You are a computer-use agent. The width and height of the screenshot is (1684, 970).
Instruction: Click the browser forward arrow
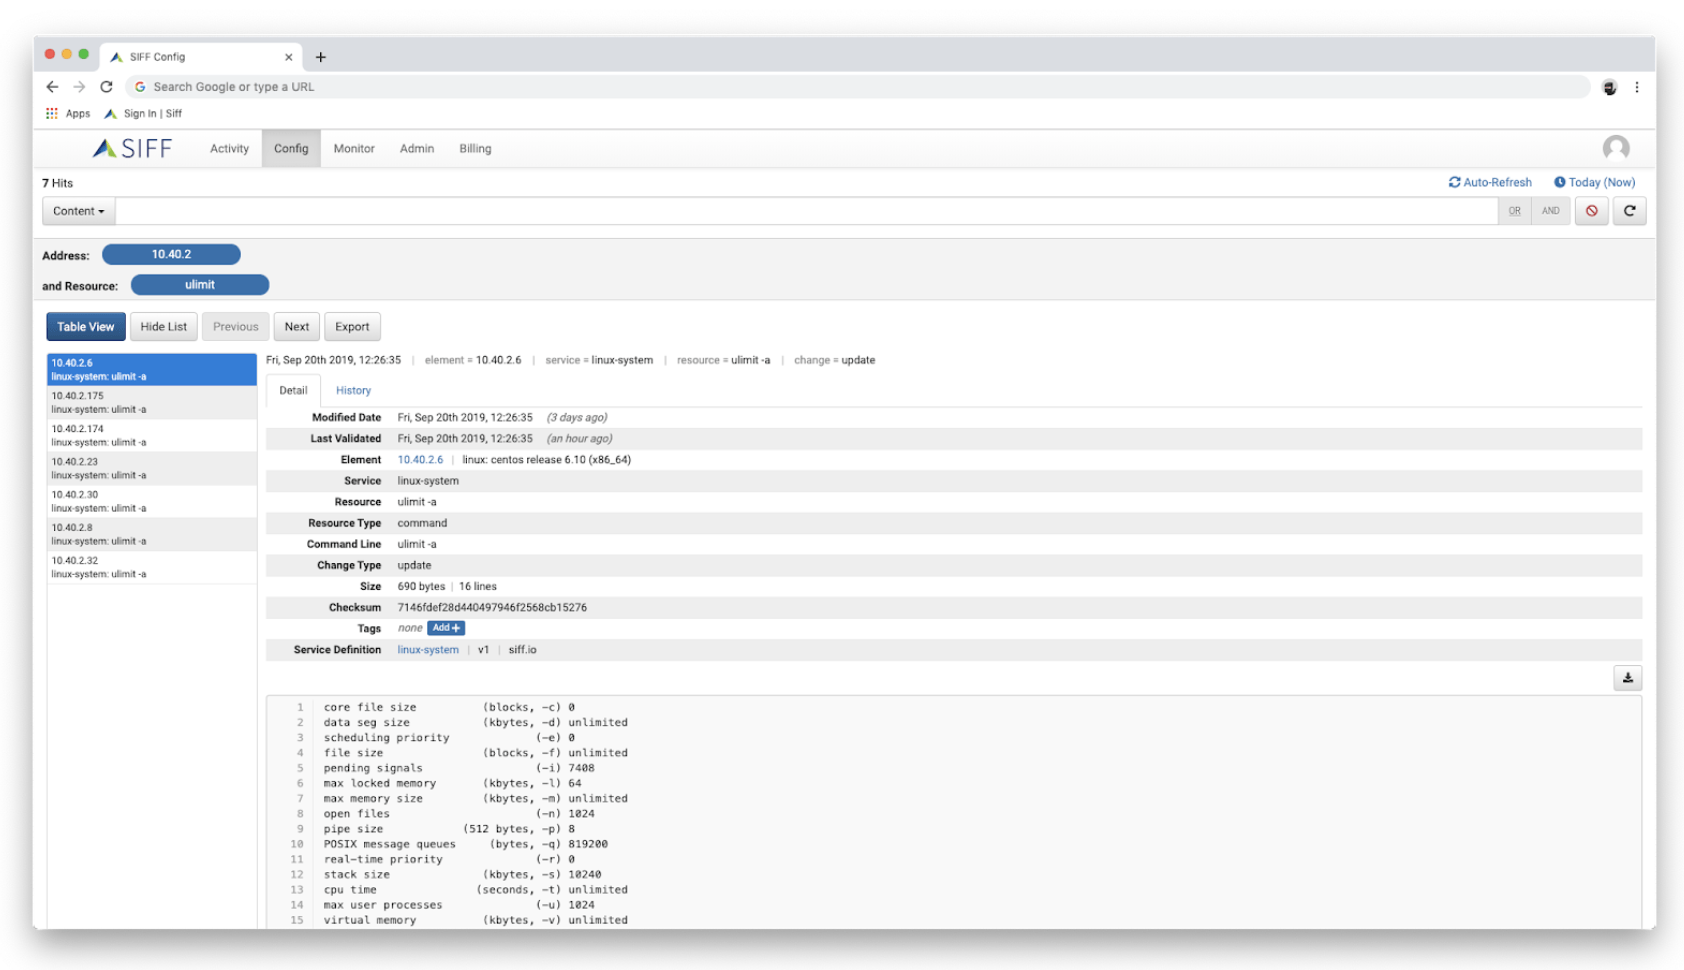point(79,87)
